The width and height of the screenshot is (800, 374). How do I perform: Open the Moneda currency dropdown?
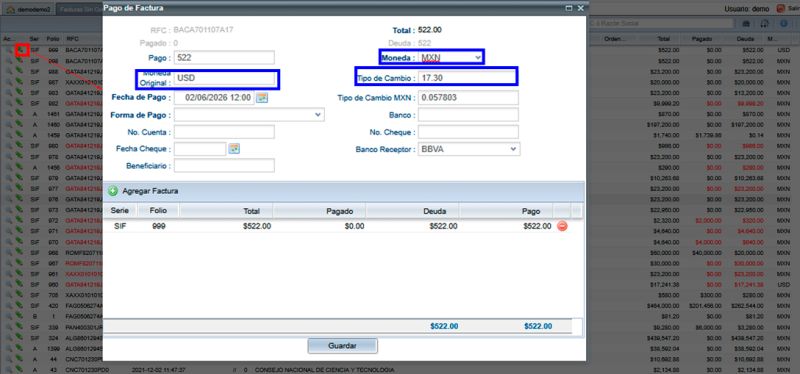click(478, 58)
